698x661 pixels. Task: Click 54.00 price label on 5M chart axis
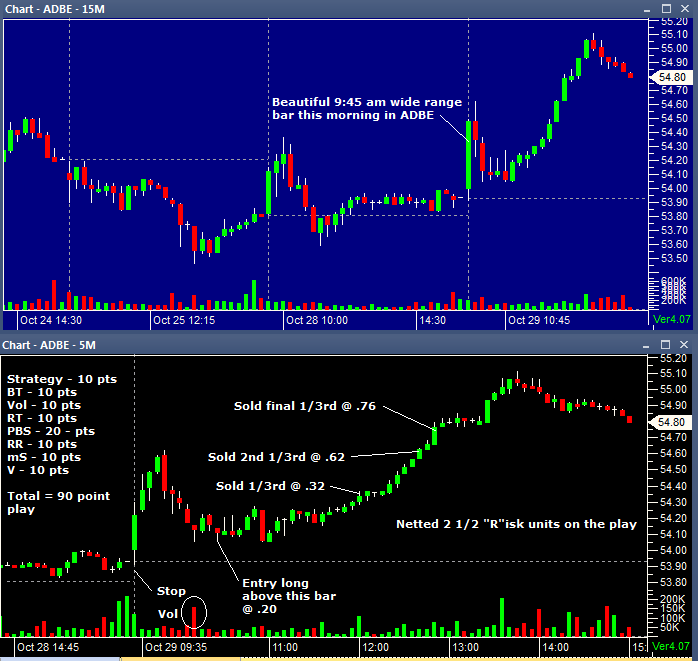(673, 550)
